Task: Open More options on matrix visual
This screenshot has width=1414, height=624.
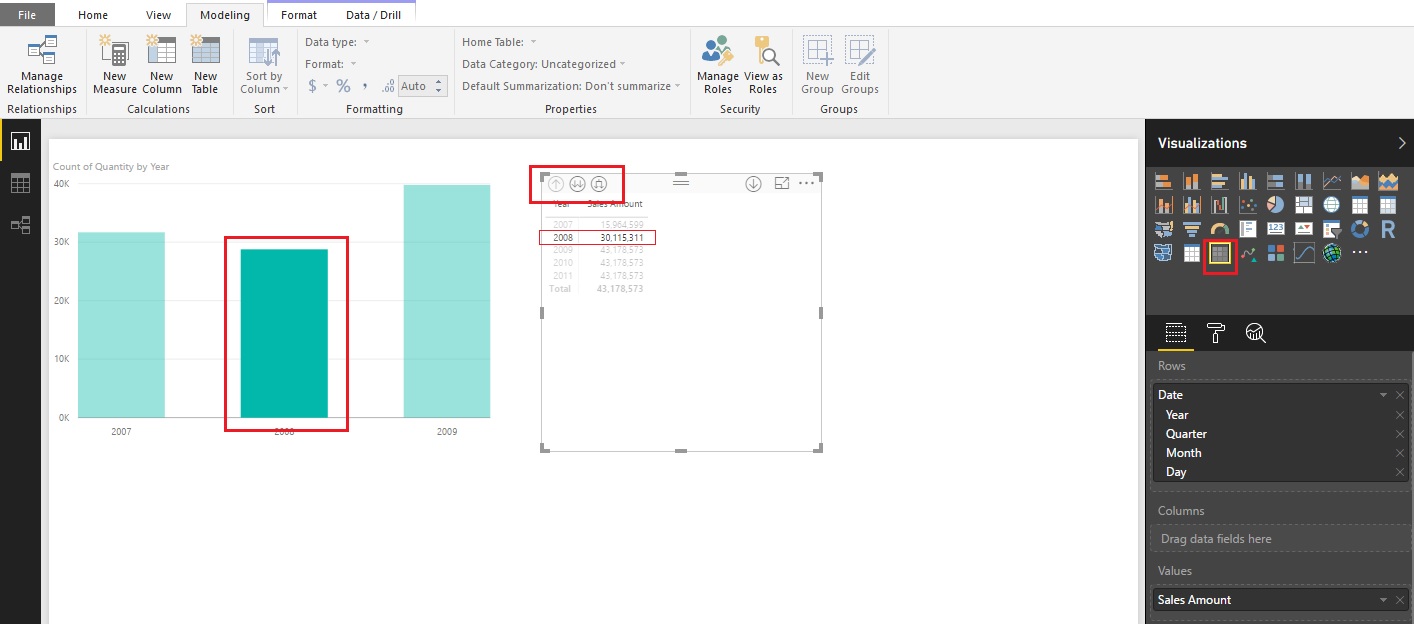Action: 806,183
